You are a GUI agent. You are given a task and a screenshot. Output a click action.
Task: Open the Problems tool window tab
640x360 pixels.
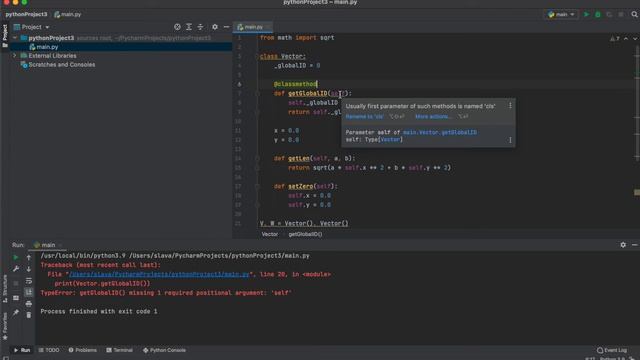click(x=82, y=350)
